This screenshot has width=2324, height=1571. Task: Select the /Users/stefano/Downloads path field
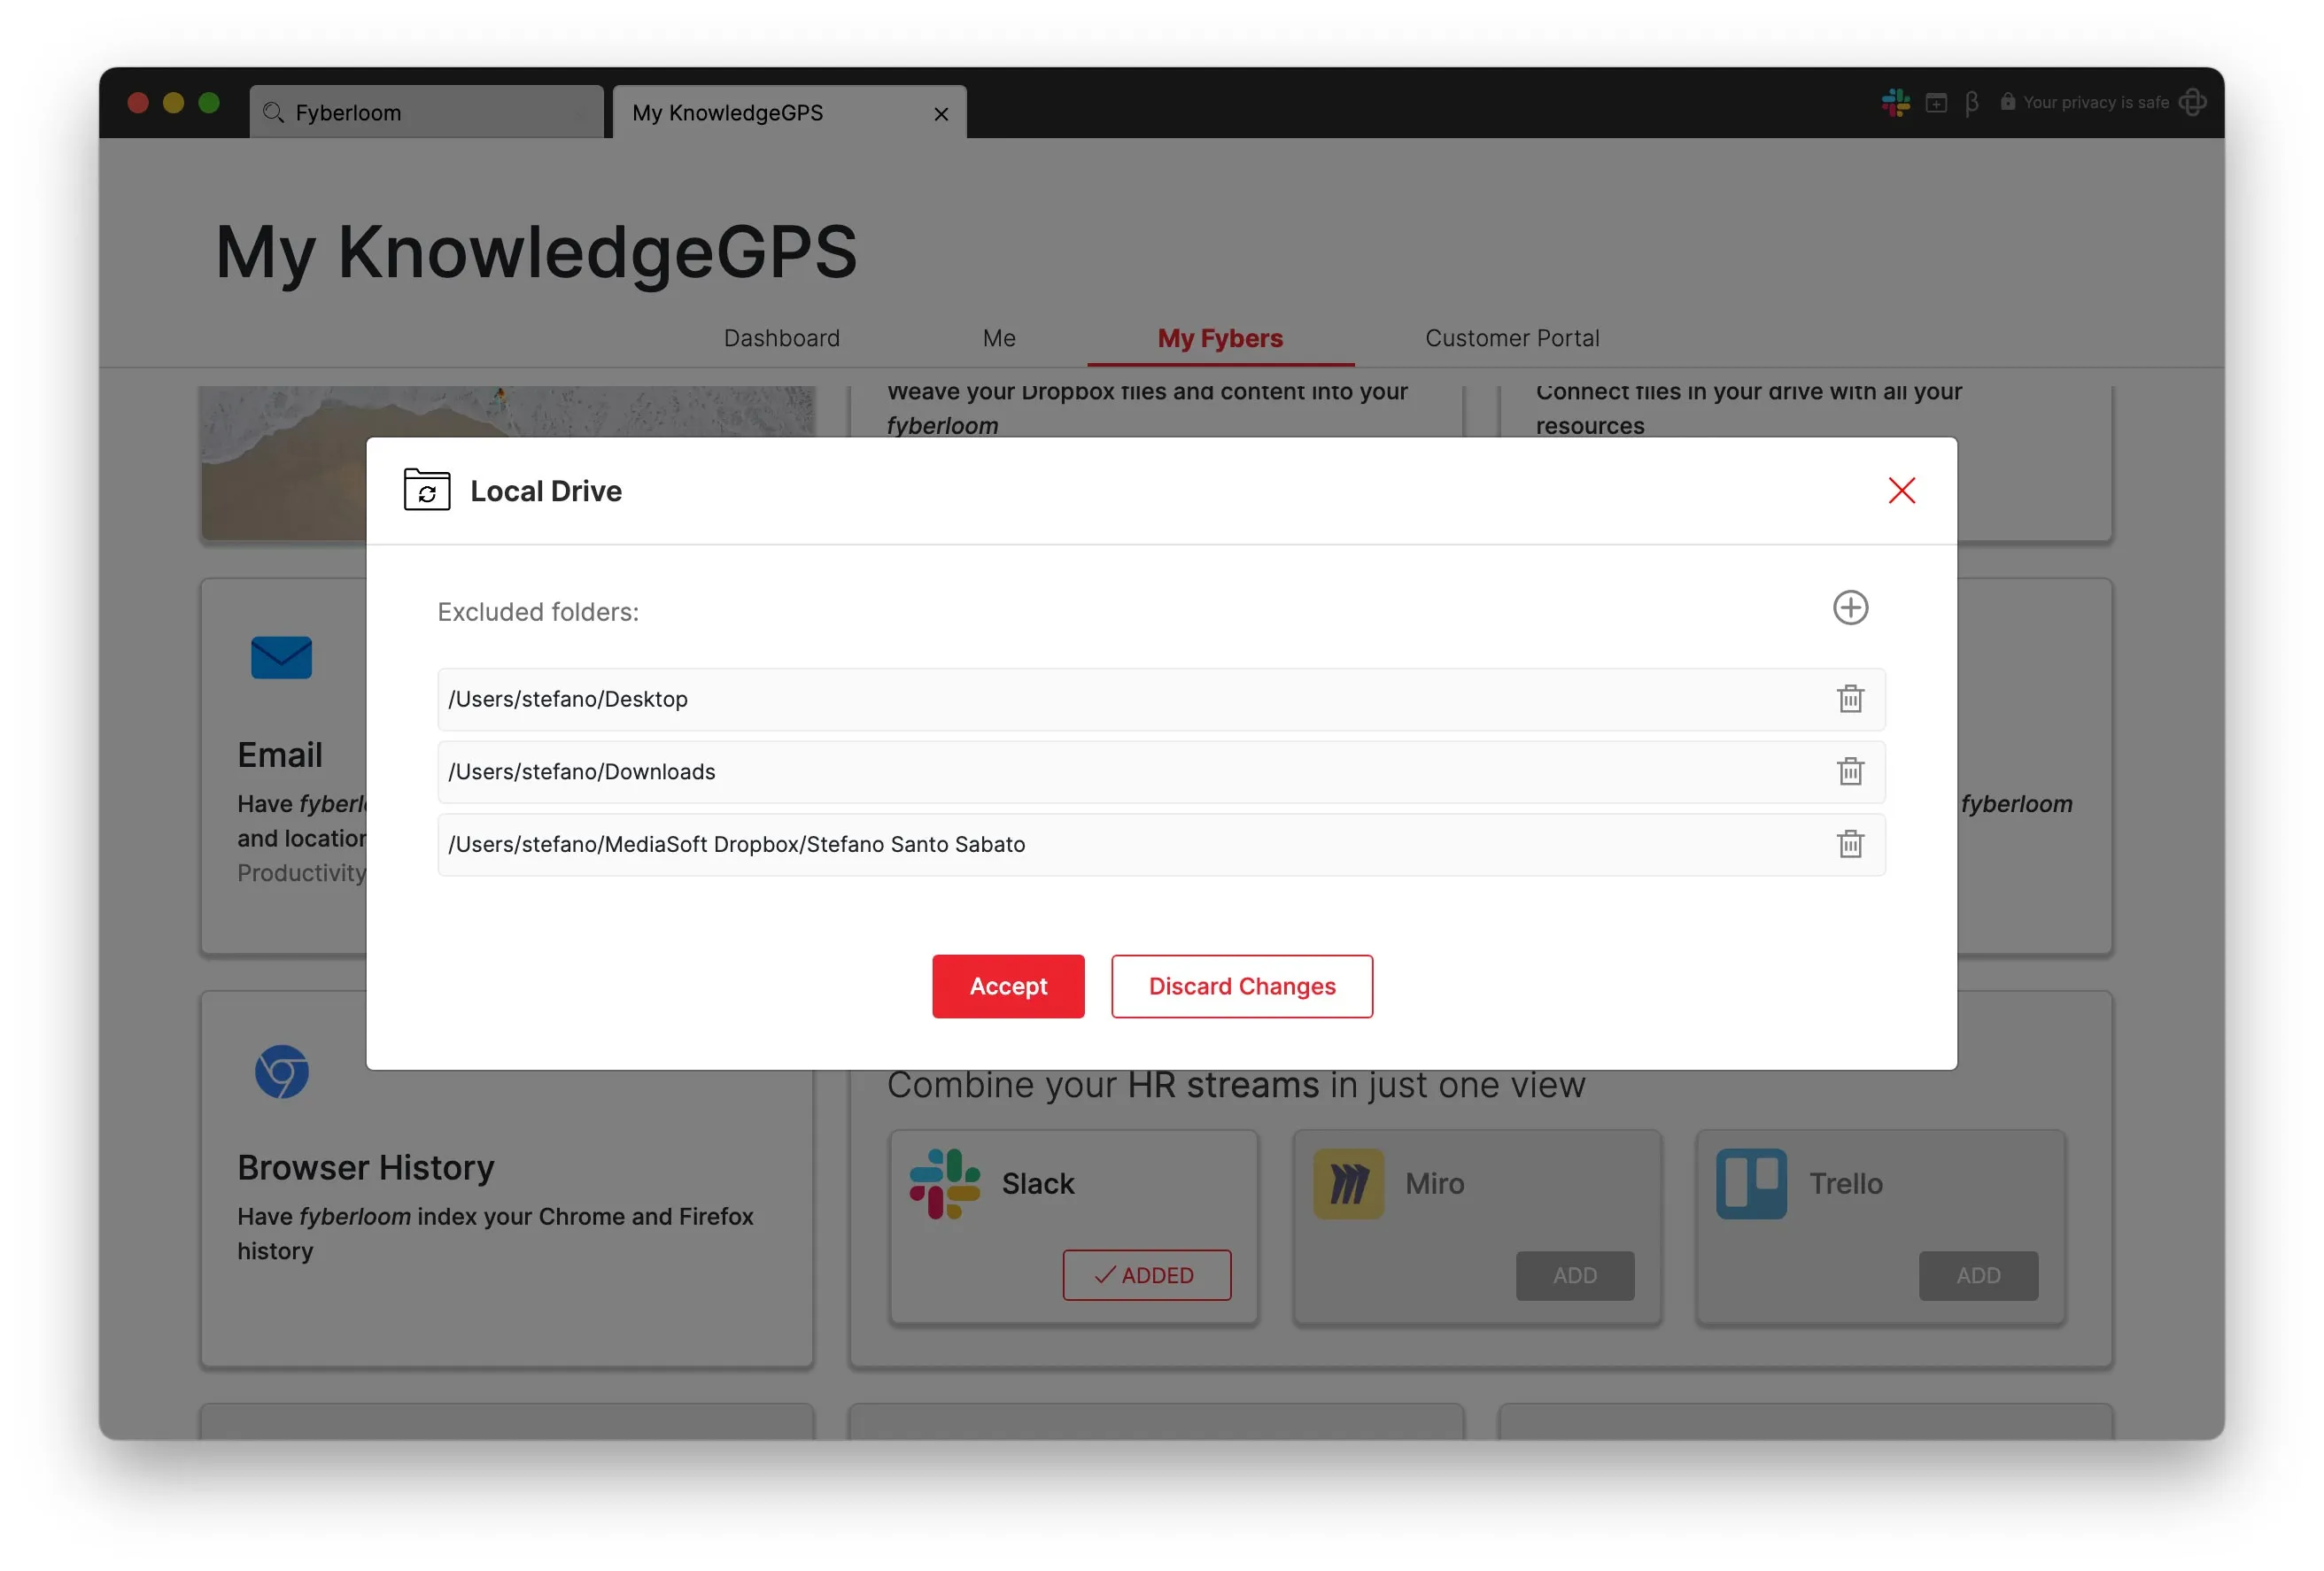1160,772
